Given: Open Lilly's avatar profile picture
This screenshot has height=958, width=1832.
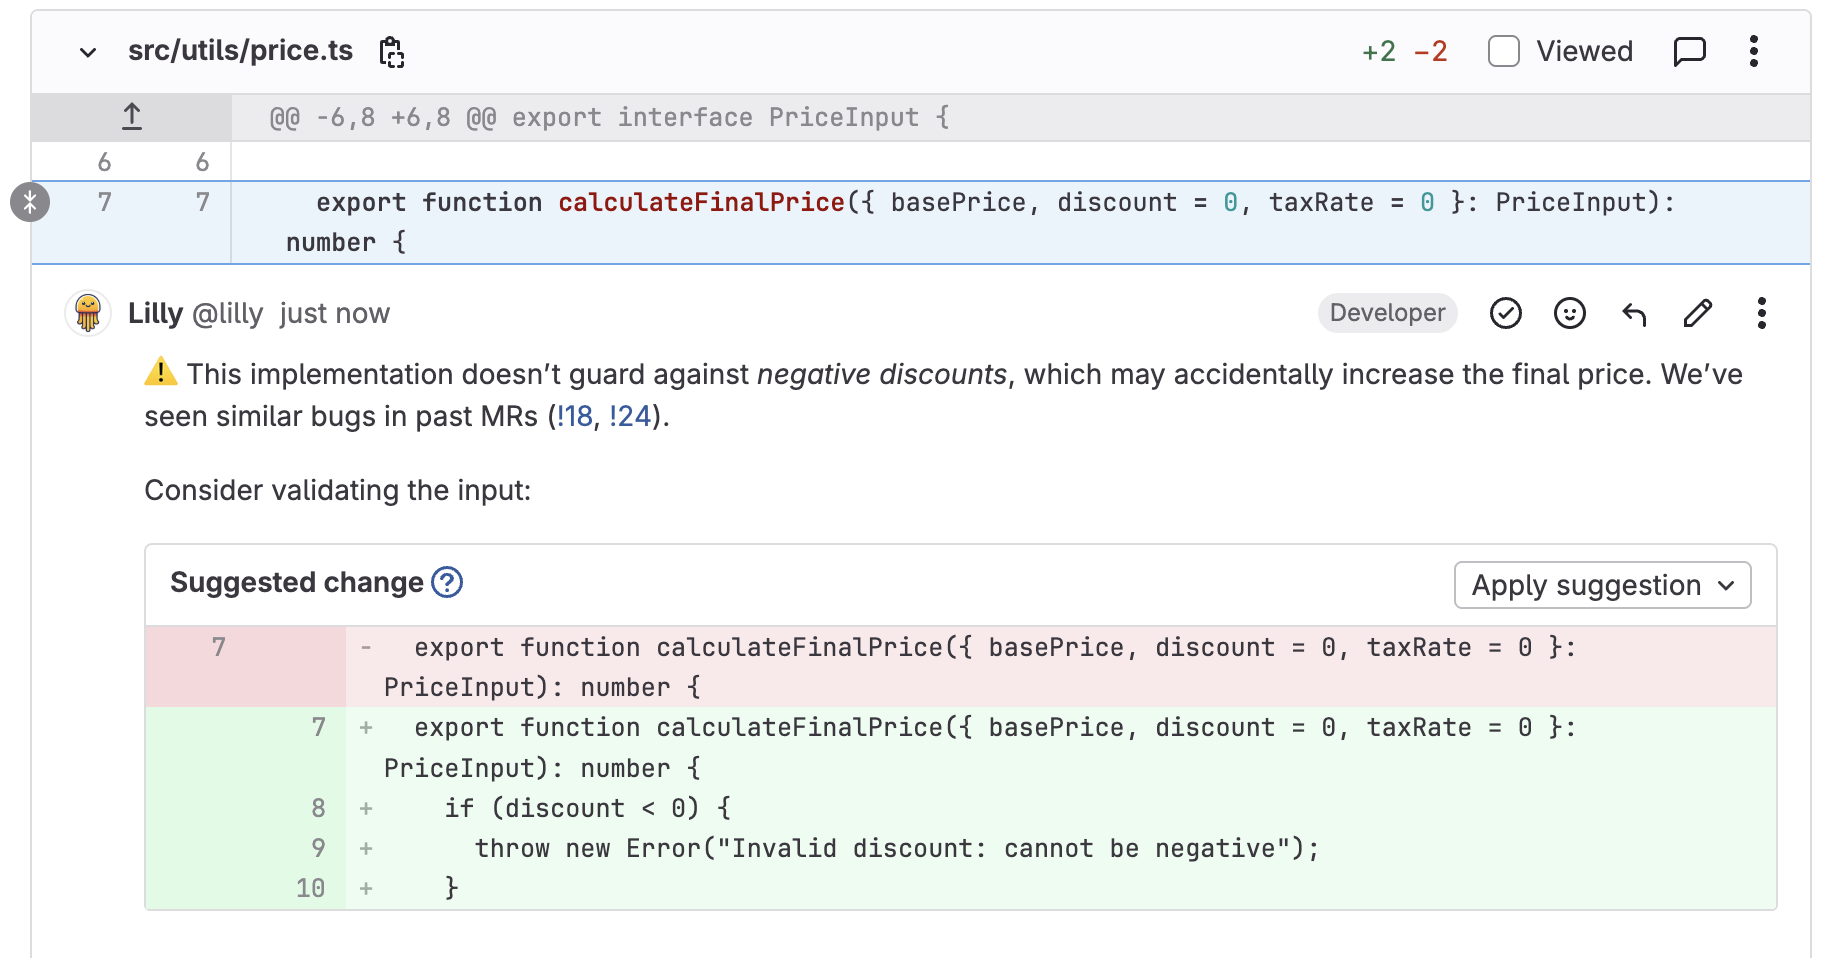Looking at the screenshot, I should pos(88,313).
